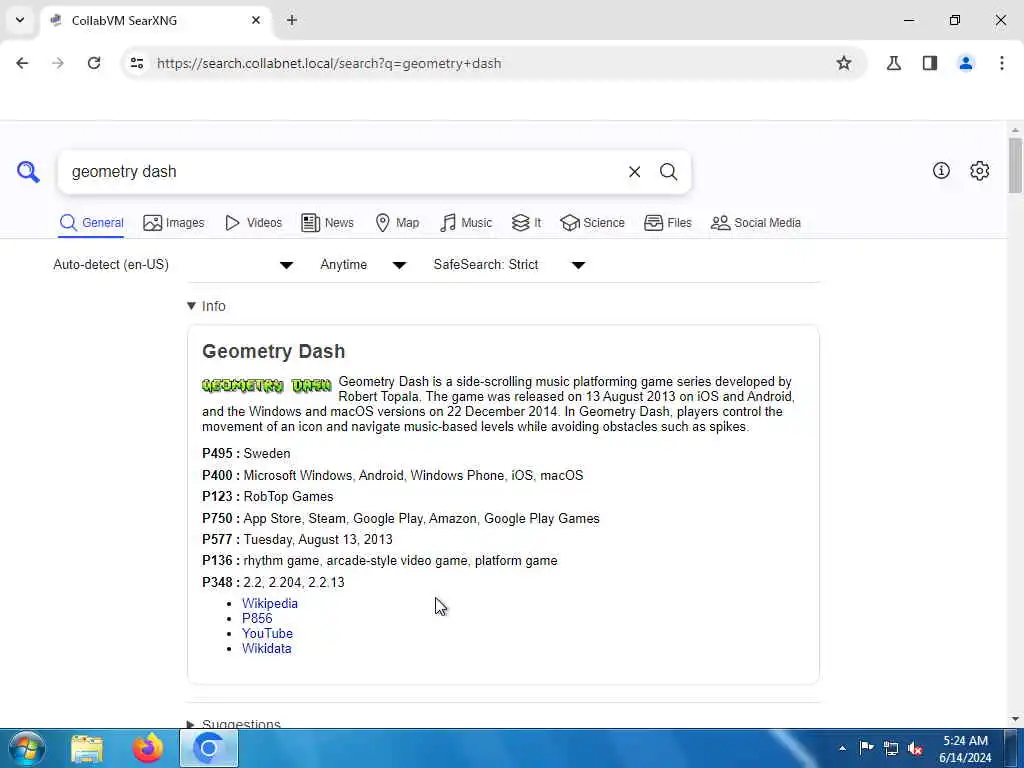
Task: Open the Wikipedia link
Action: 270,603
